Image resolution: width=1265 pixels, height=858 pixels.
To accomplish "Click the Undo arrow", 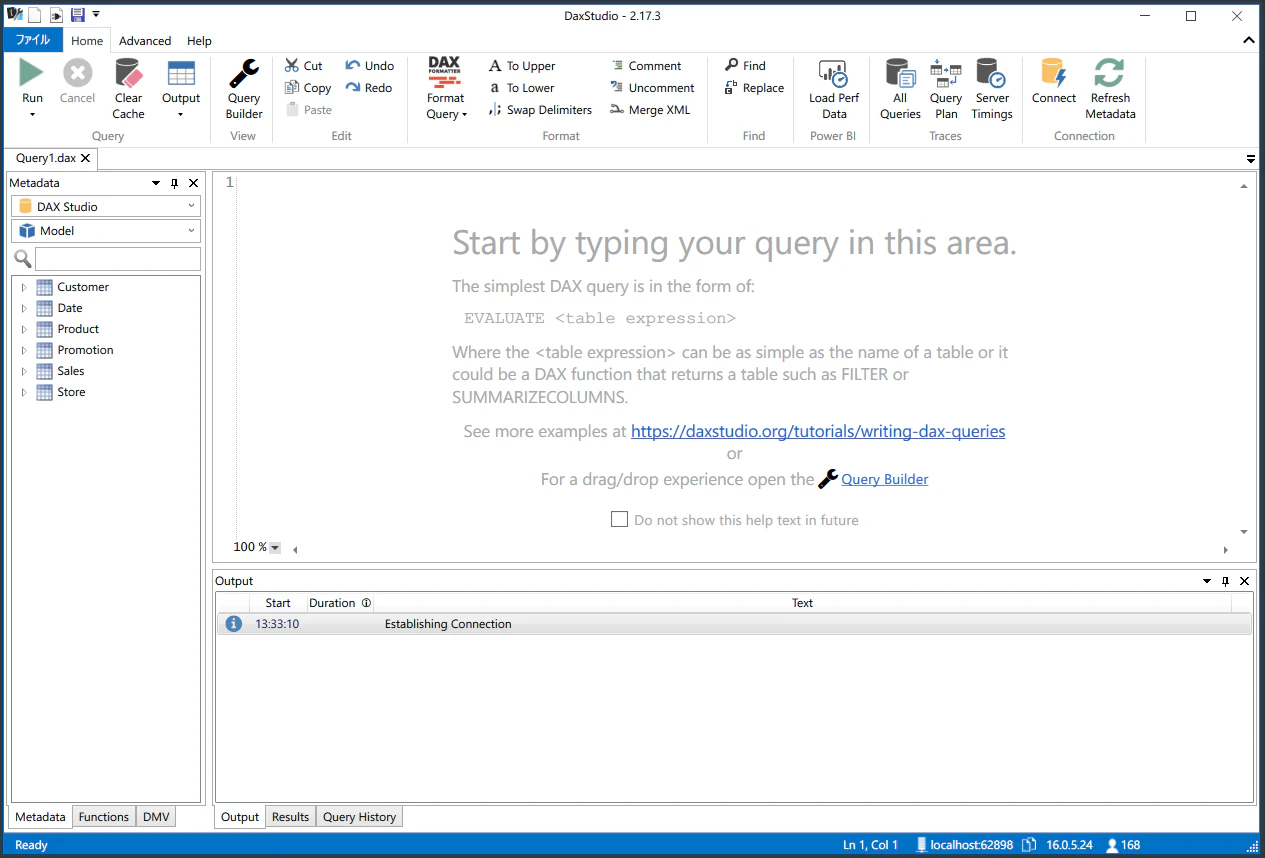I will 353,66.
